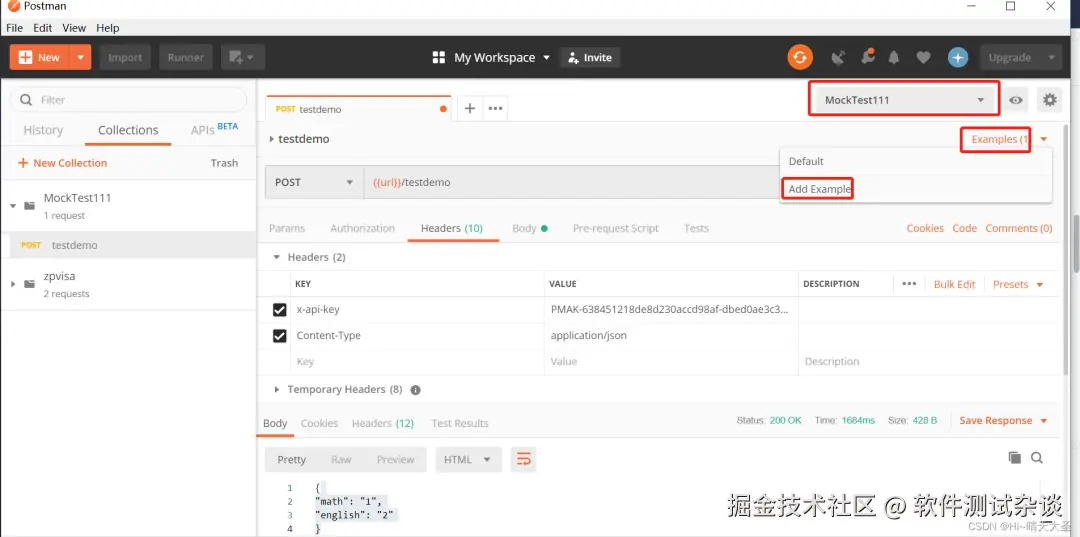Screen dimensions: 1080x537
Task: Click the Runner button
Action: (x=185, y=58)
